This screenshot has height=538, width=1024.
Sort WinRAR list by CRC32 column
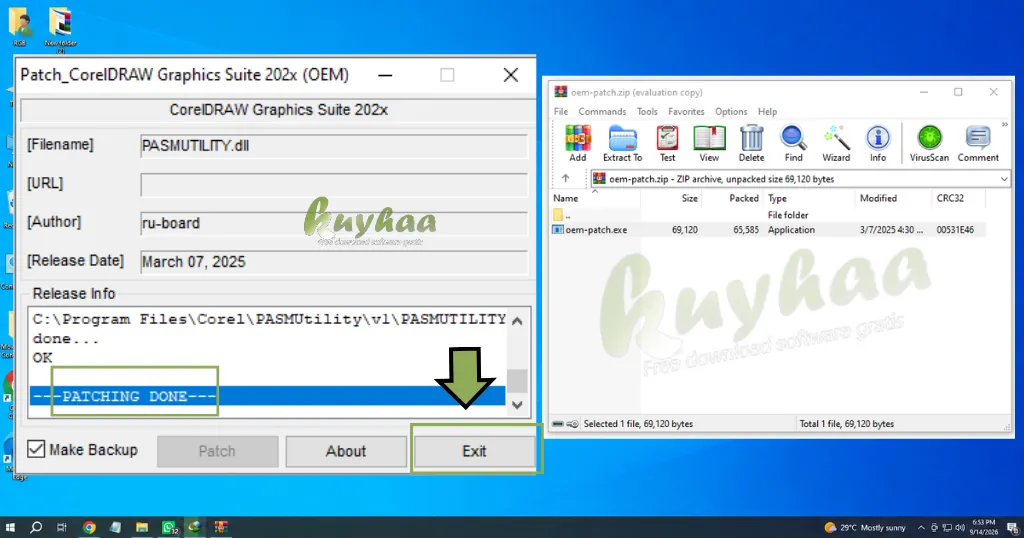[958, 198]
